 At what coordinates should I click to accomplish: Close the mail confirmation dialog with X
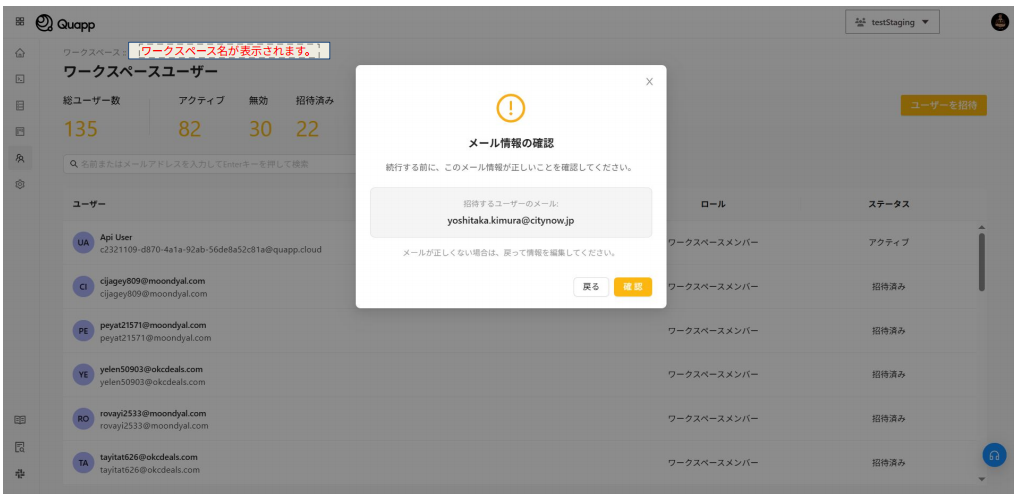coord(649,82)
